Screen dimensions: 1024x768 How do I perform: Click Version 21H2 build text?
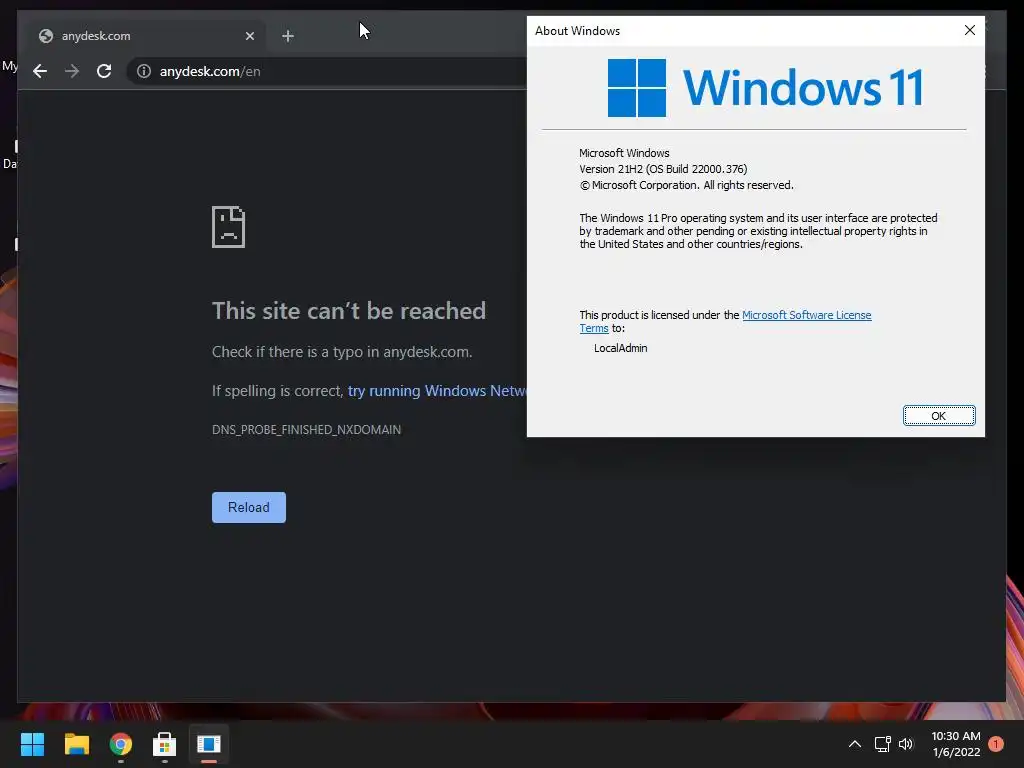click(x=663, y=169)
